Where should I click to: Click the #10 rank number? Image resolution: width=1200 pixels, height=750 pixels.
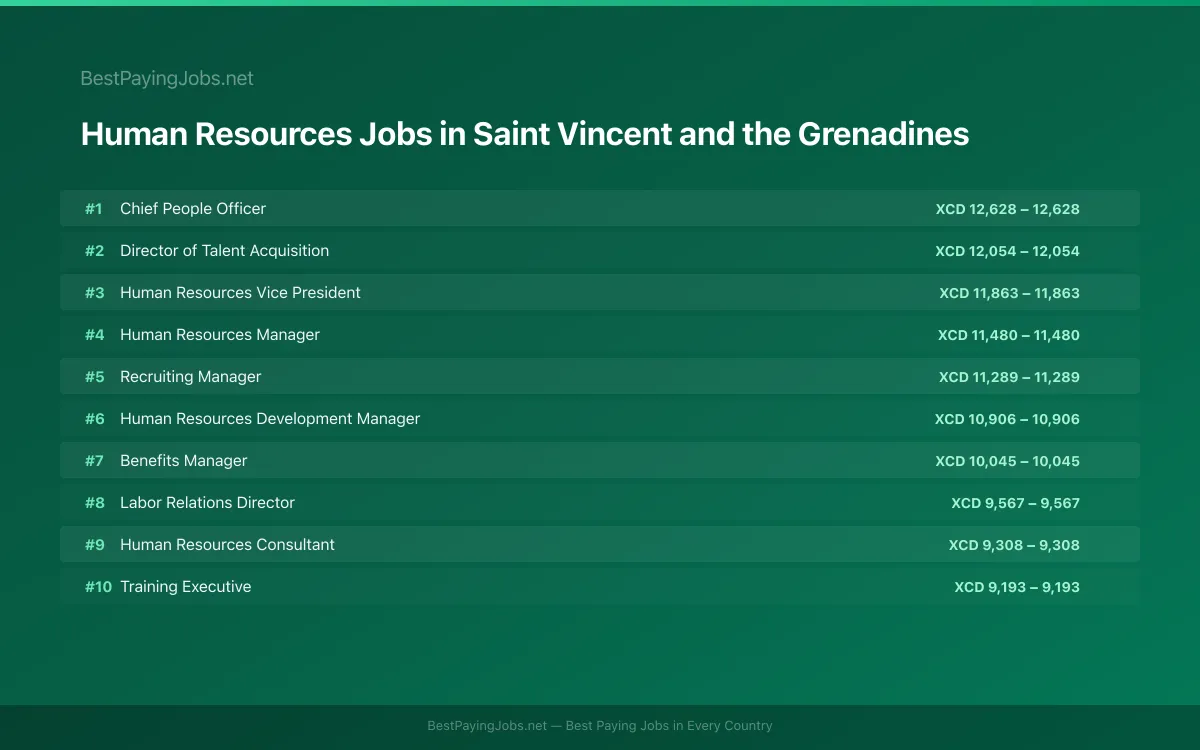click(98, 587)
